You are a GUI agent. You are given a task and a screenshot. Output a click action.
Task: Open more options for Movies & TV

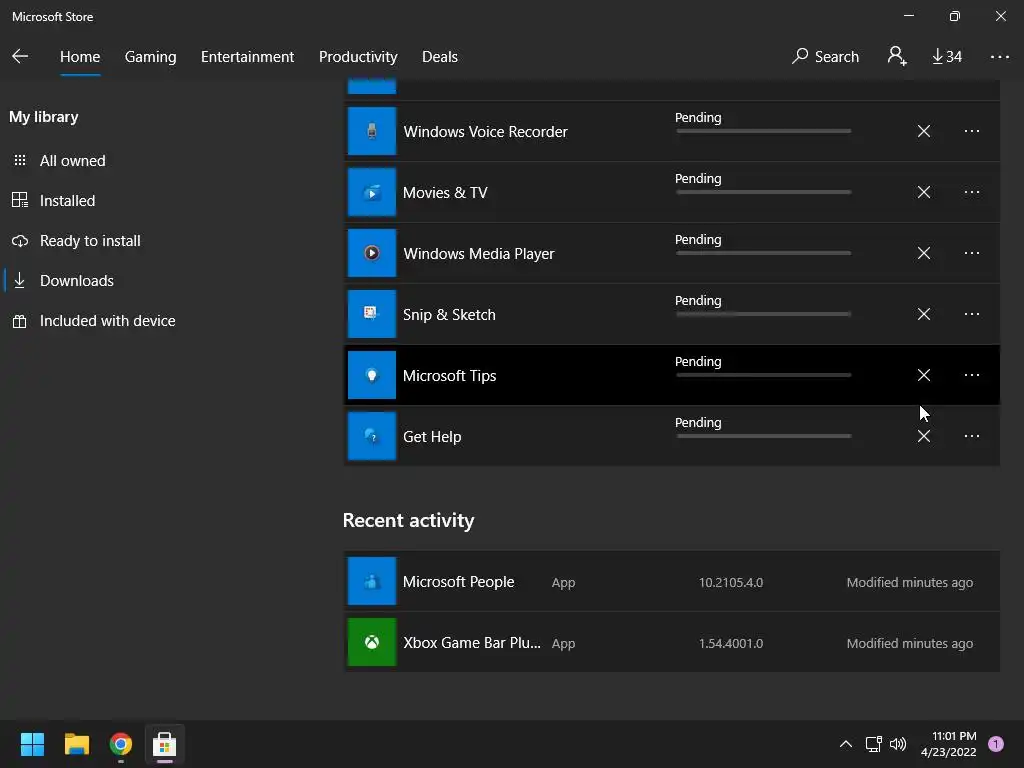coord(972,192)
